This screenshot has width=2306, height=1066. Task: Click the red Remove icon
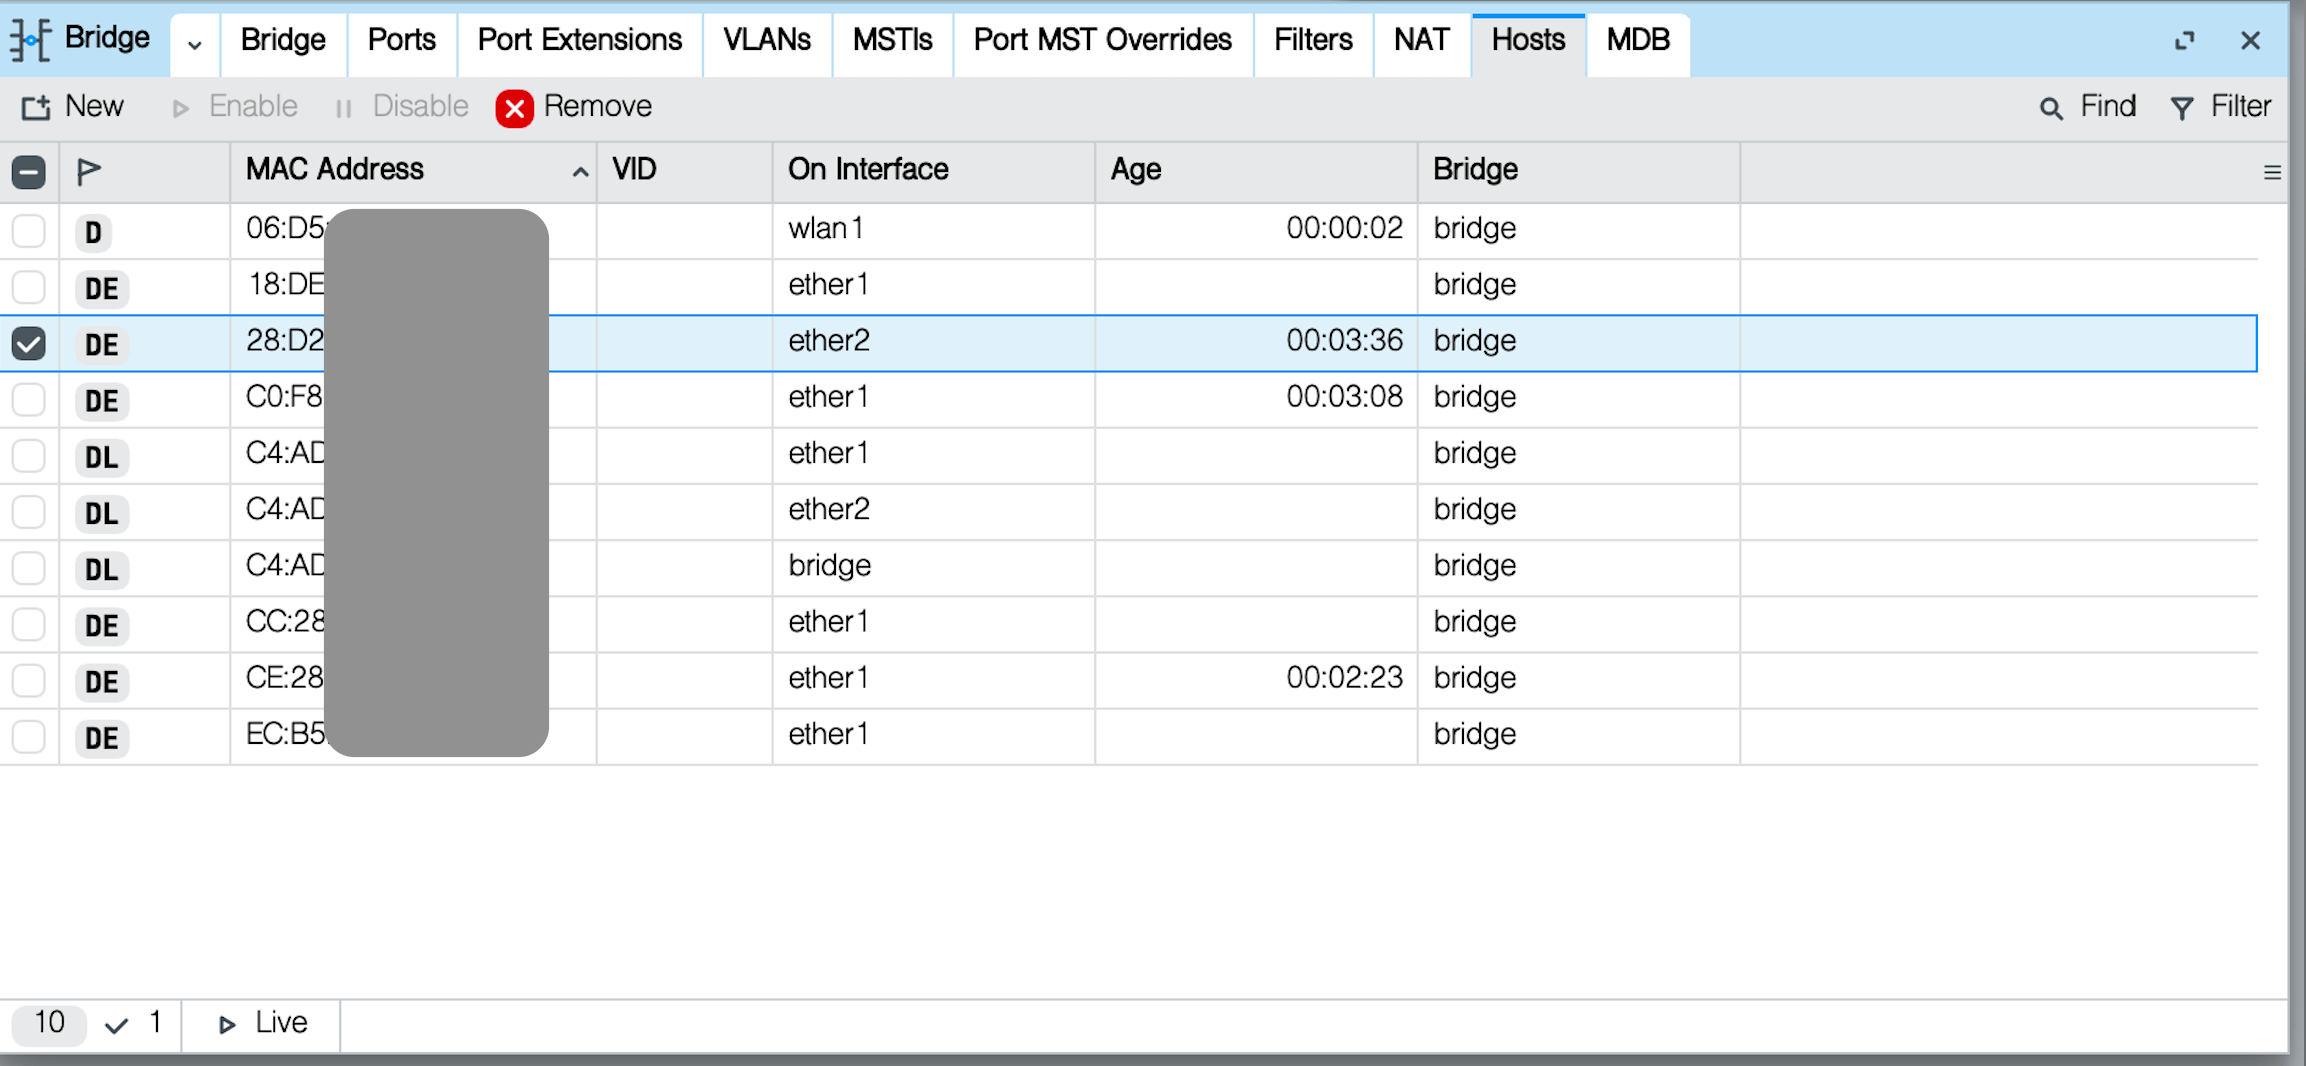514,108
